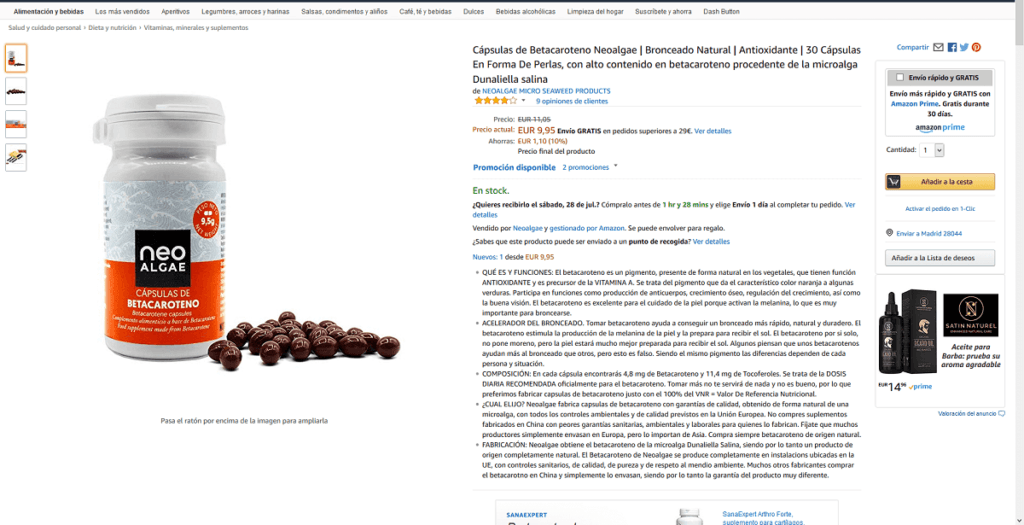This screenshot has width=1024, height=525.
Task: Select the second product thumbnail
Action: (16, 91)
